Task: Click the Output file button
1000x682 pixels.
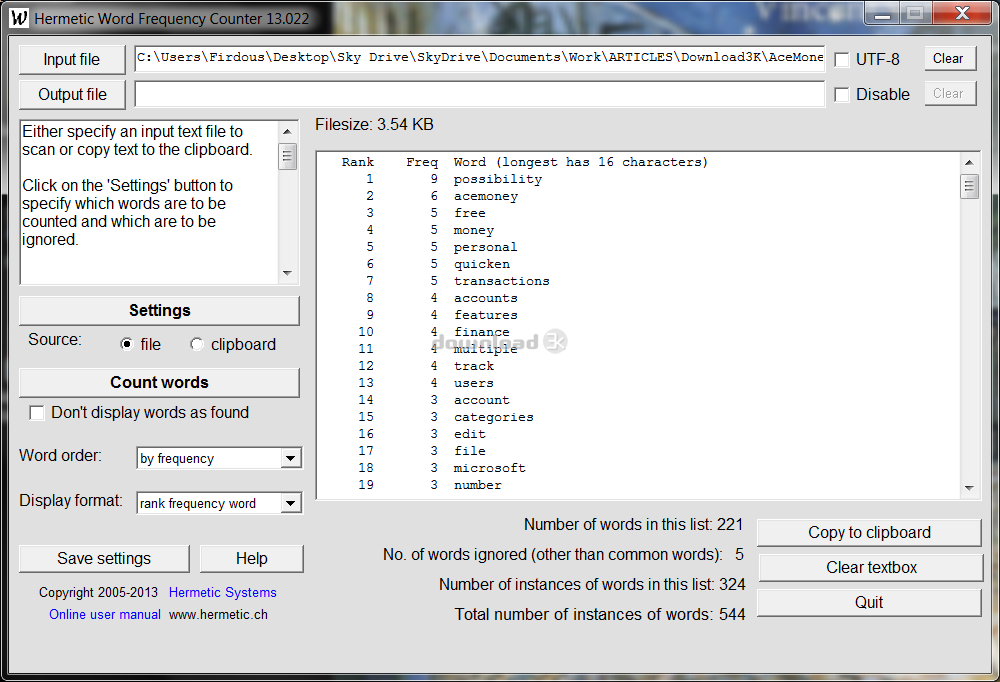Action: 71,94
